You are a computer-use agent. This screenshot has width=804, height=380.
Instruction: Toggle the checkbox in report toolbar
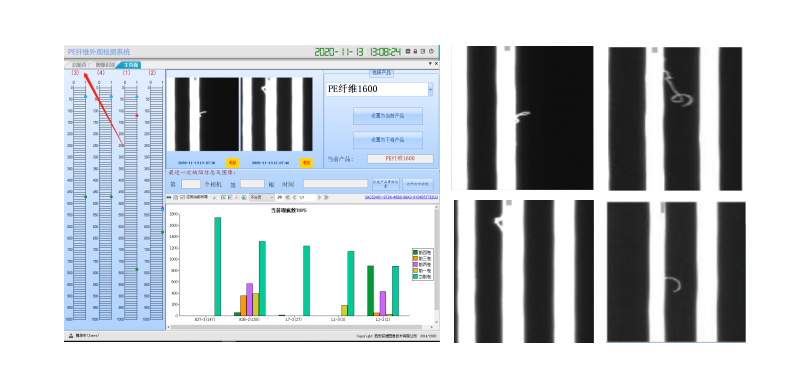pyautogui.click(x=183, y=197)
